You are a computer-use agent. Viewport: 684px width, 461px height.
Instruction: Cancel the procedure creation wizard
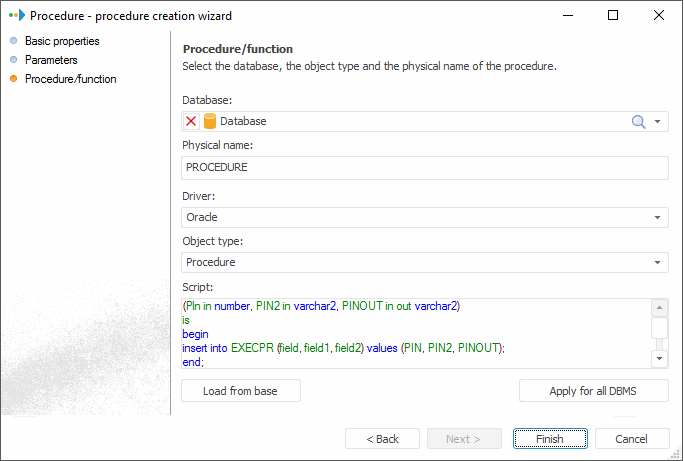pos(632,439)
